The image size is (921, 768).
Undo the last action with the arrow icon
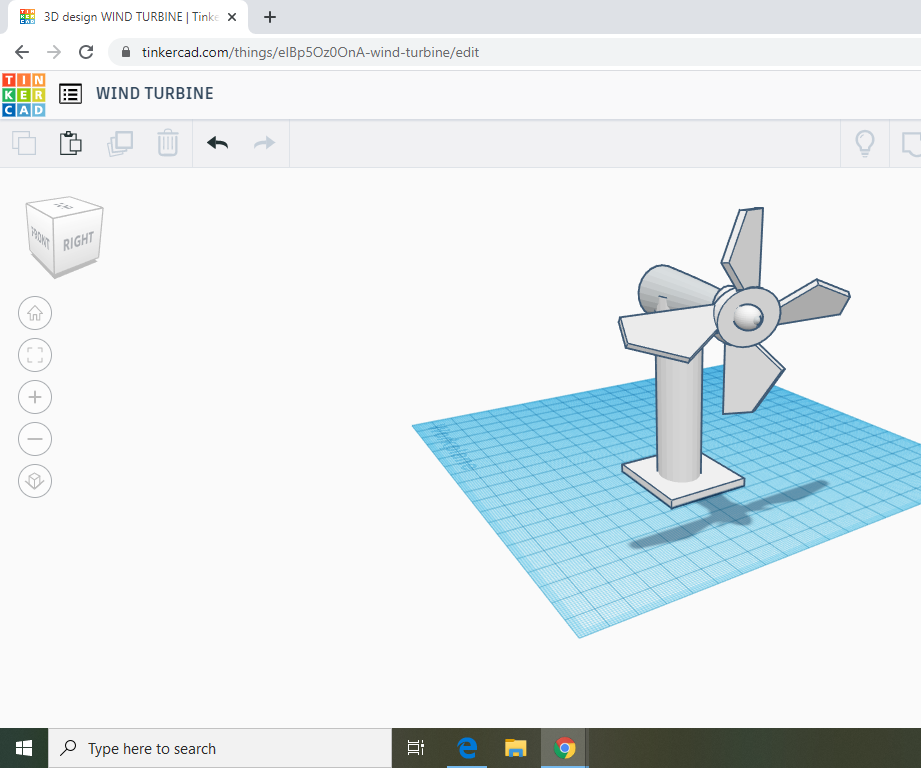(216, 143)
